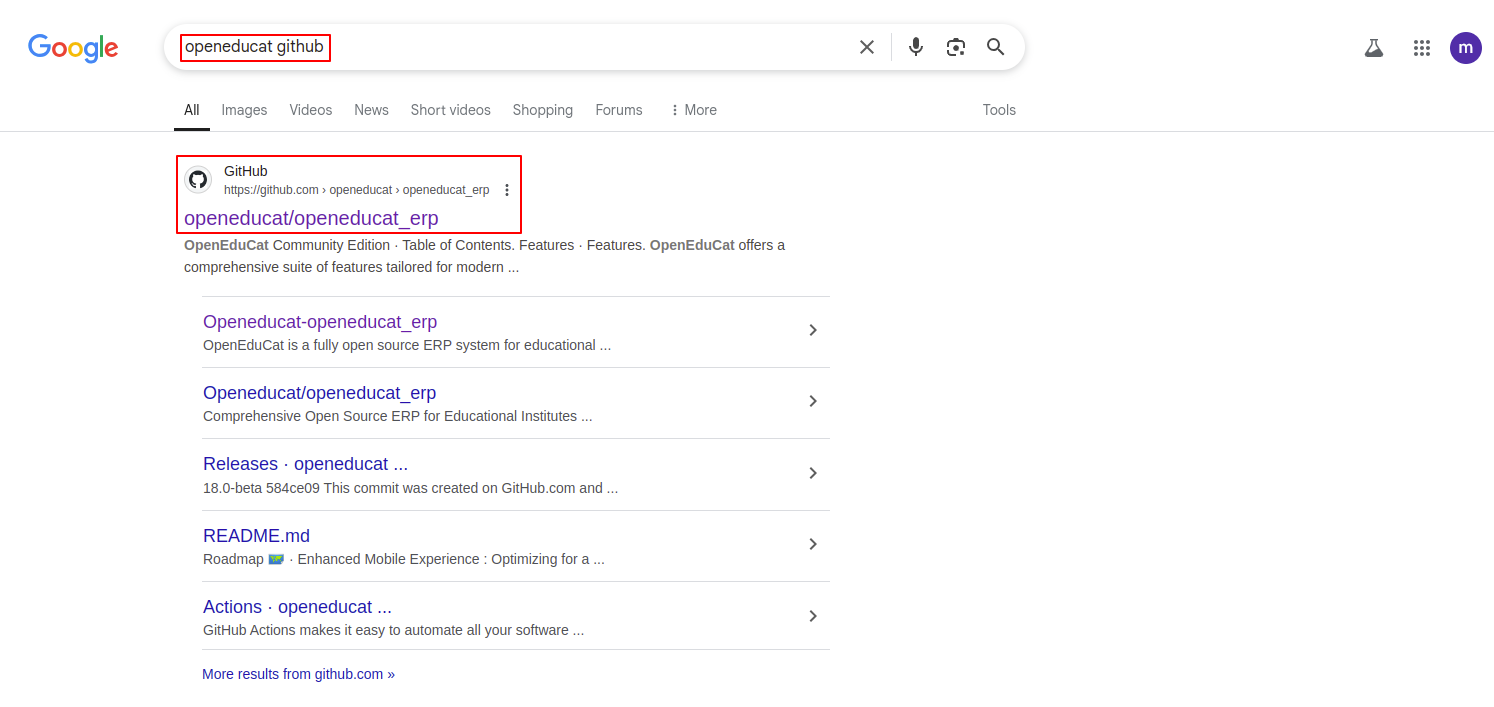Open the Tools options
The image size is (1494, 707).
click(x=998, y=110)
